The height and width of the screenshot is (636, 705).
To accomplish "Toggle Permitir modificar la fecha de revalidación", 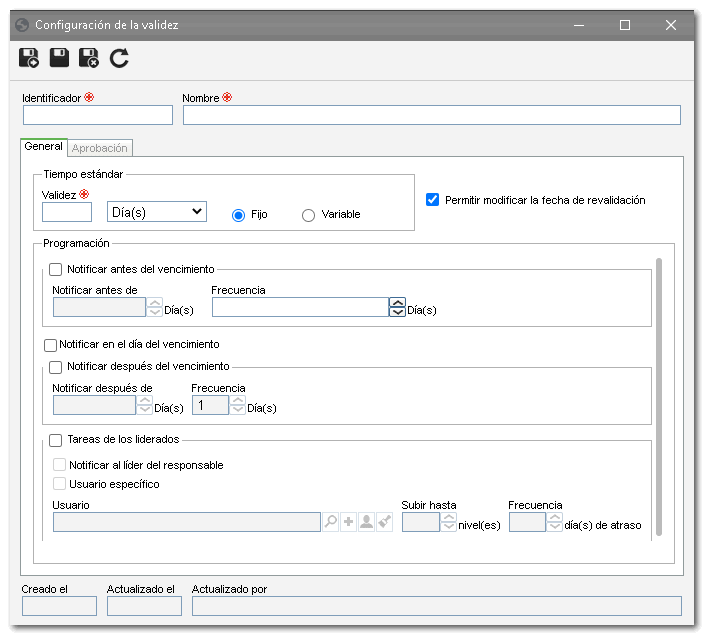I will [x=433, y=200].
